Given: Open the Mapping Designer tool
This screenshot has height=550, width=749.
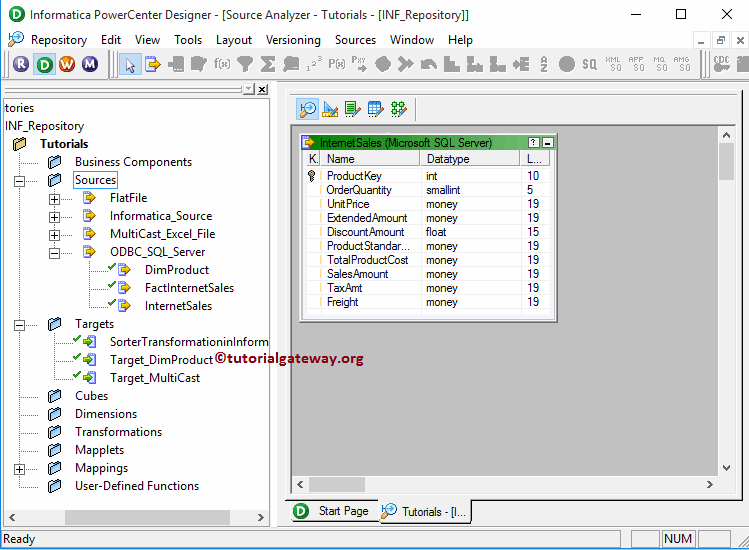Looking at the screenshot, I should (398, 109).
